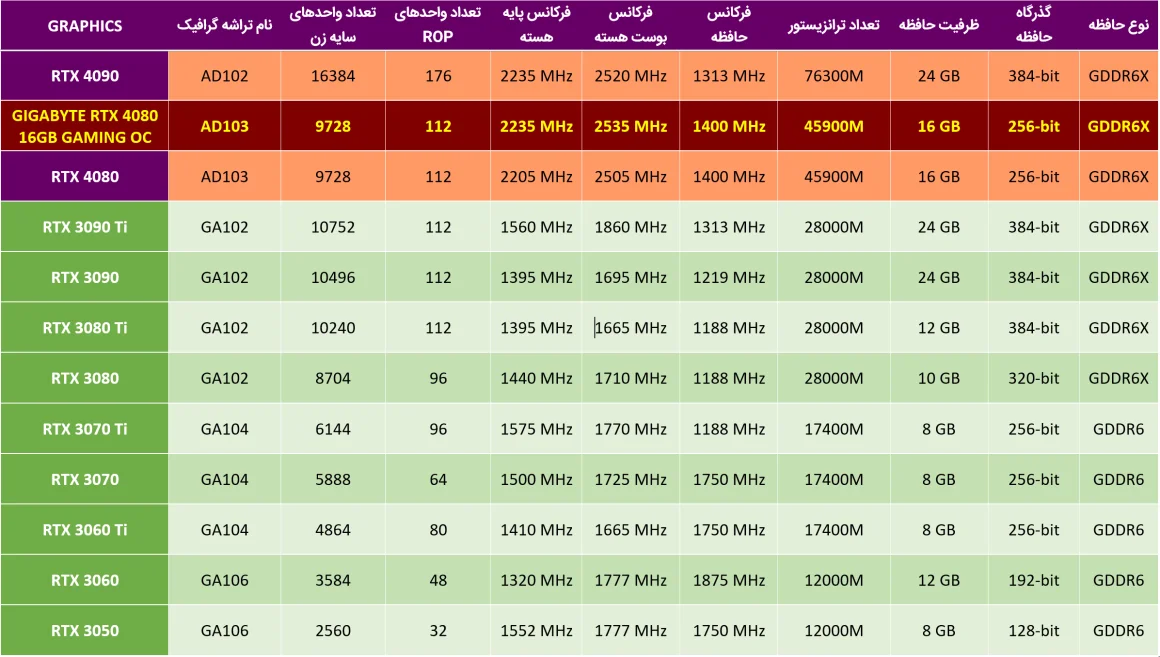Click the 2205 MHz base clock cell
This screenshot has width=1160, height=657.
[536, 176]
